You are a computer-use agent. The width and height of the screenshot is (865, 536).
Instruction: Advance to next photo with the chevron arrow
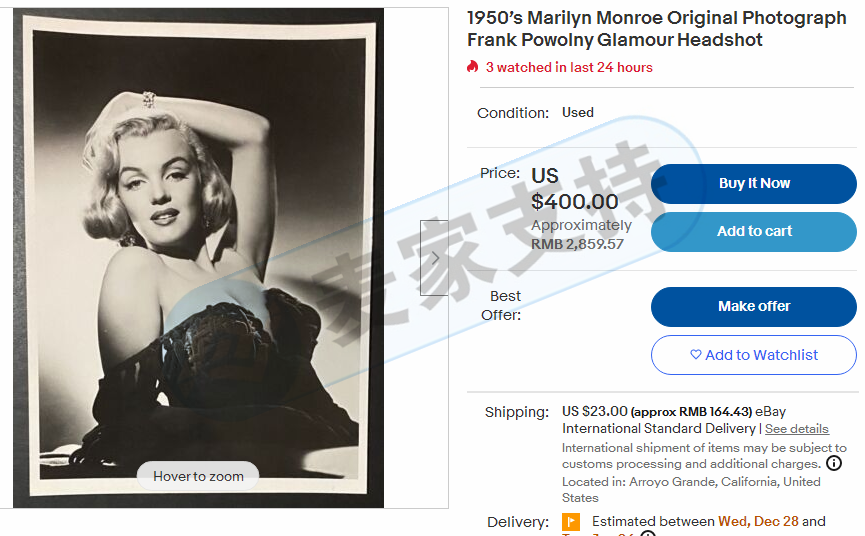[x=435, y=258]
